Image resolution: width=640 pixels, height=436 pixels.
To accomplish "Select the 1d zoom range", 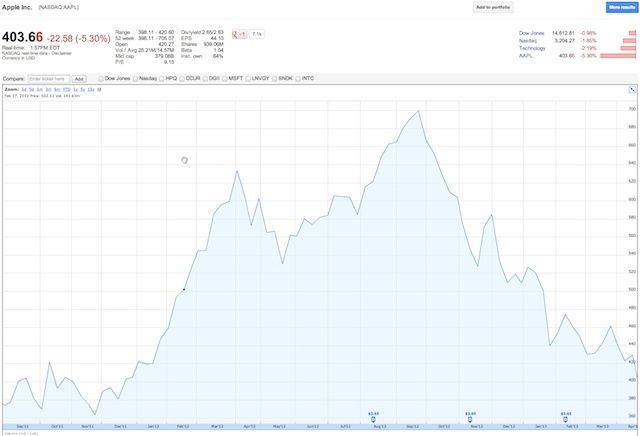I will (x=22, y=89).
